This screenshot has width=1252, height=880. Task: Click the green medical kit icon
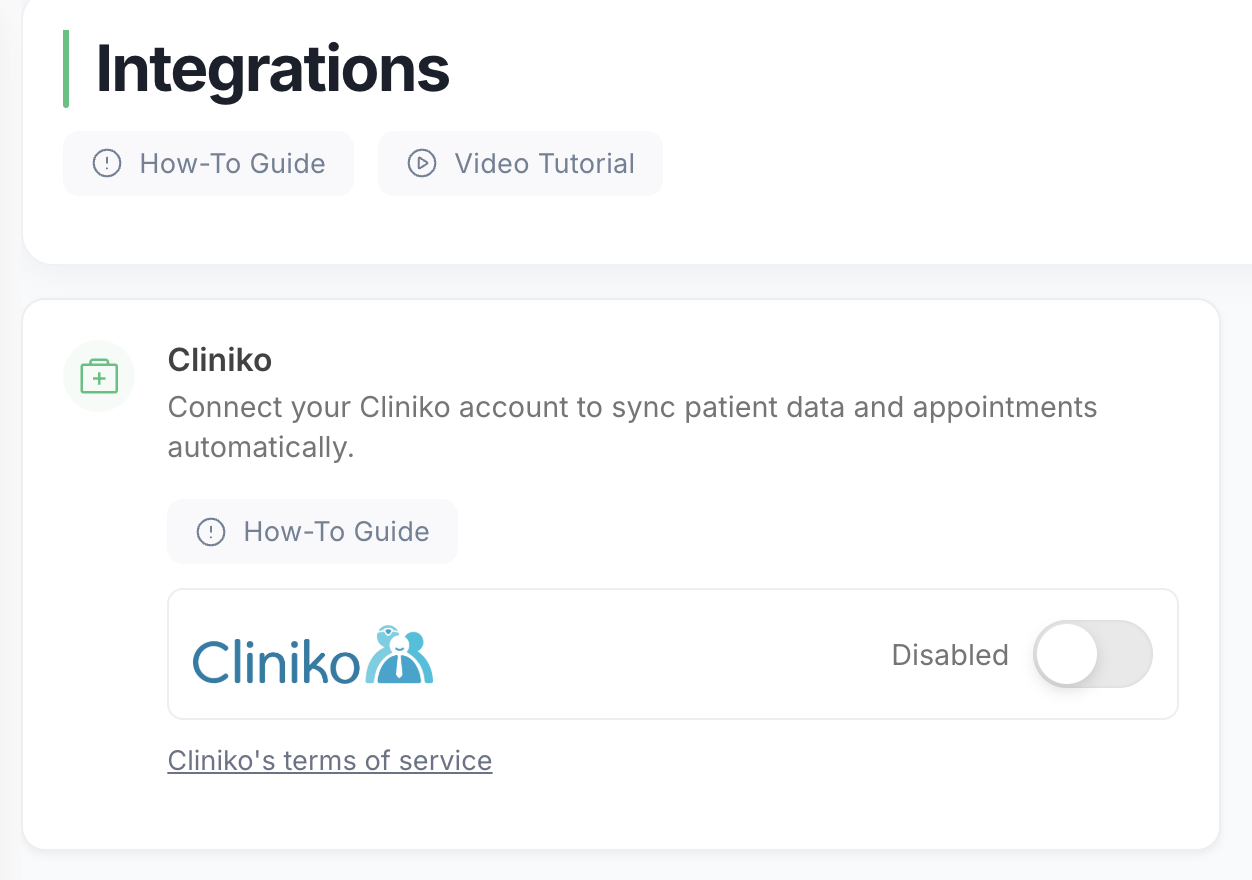pos(99,376)
